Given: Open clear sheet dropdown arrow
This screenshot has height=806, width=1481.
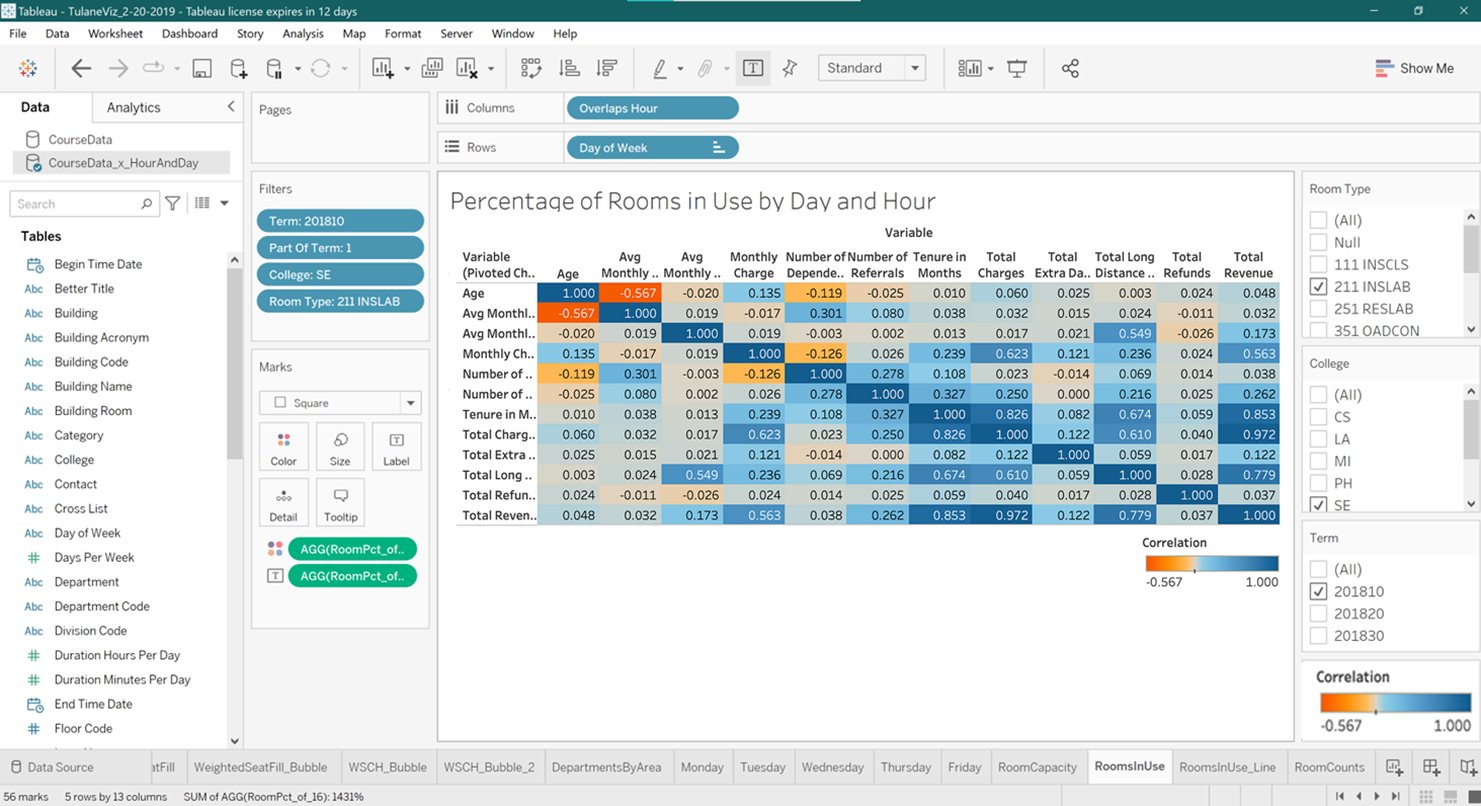Looking at the screenshot, I should point(491,69).
